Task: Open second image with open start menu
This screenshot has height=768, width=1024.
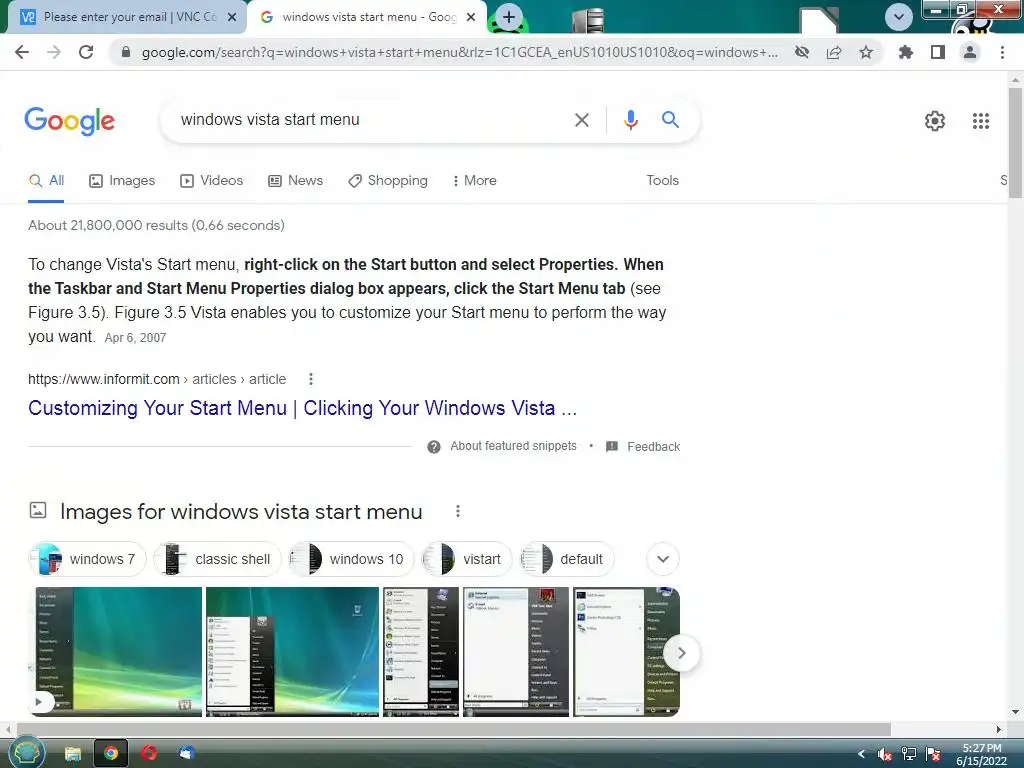Action: click(x=293, y=651)
